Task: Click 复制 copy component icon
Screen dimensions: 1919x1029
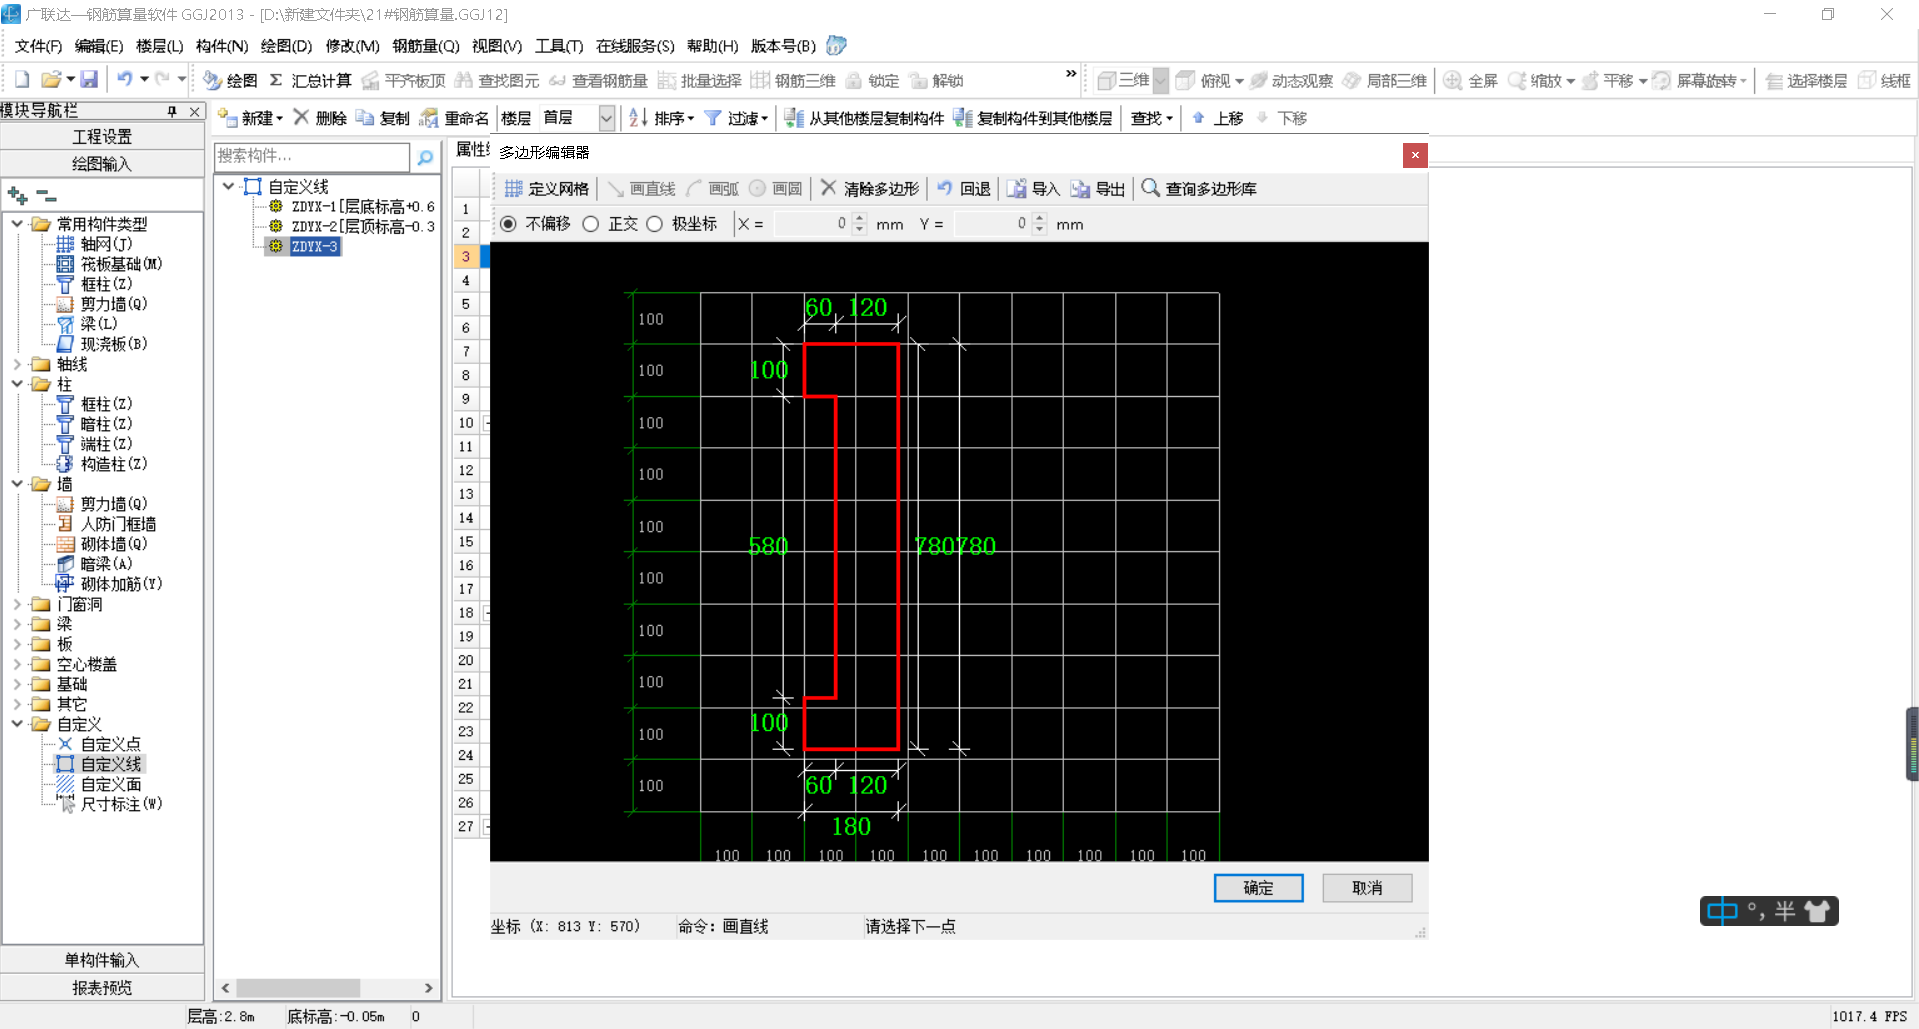Action: 365,118
